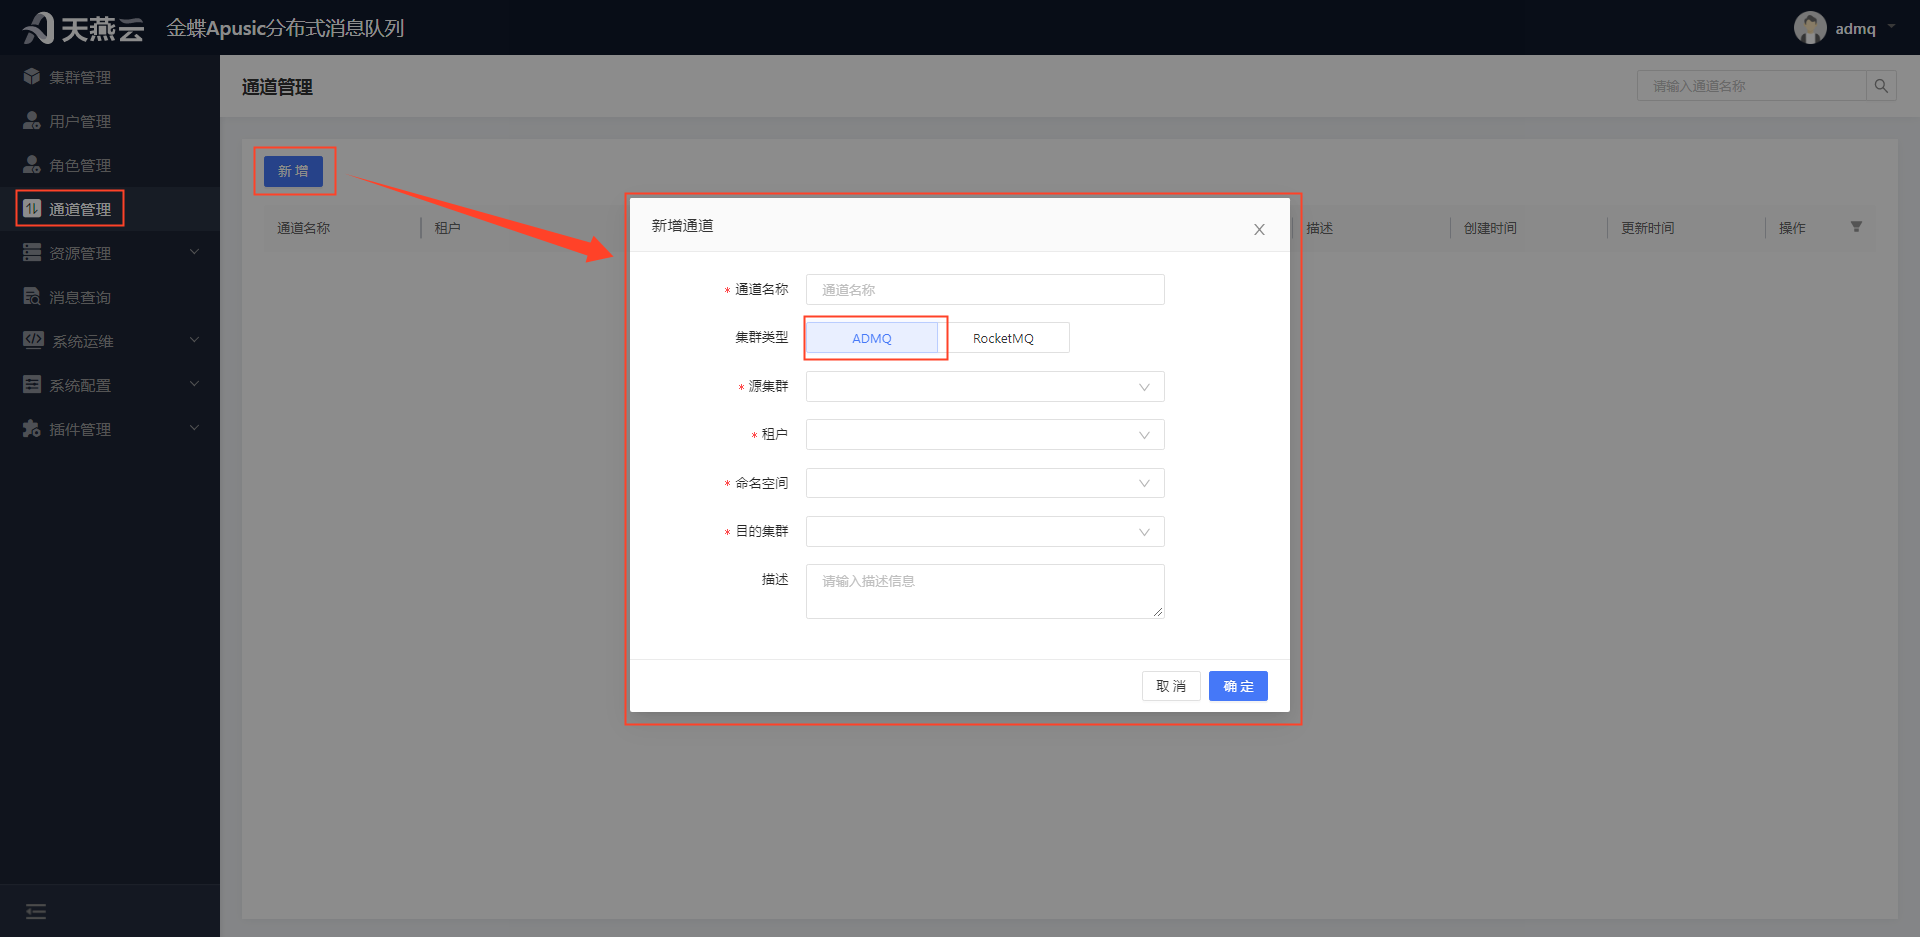This screenshot has height=937, width=1920.
Task: Open 资源管理 menu item
Action: [110, 253]
